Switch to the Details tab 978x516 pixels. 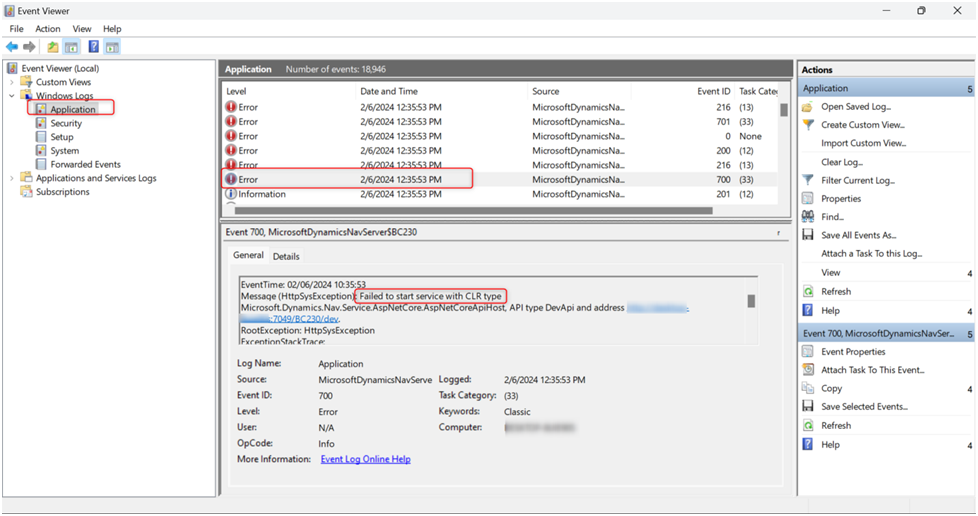[x=286, y=257]
